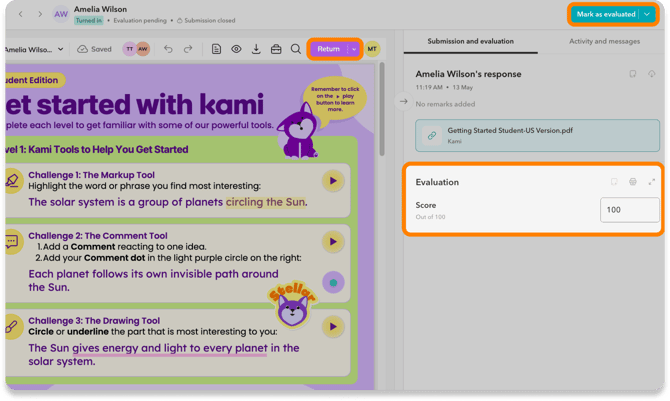The image size is (670, 401).
Task: Click highlighted text 'circling the Sun'
Action: 266,202
